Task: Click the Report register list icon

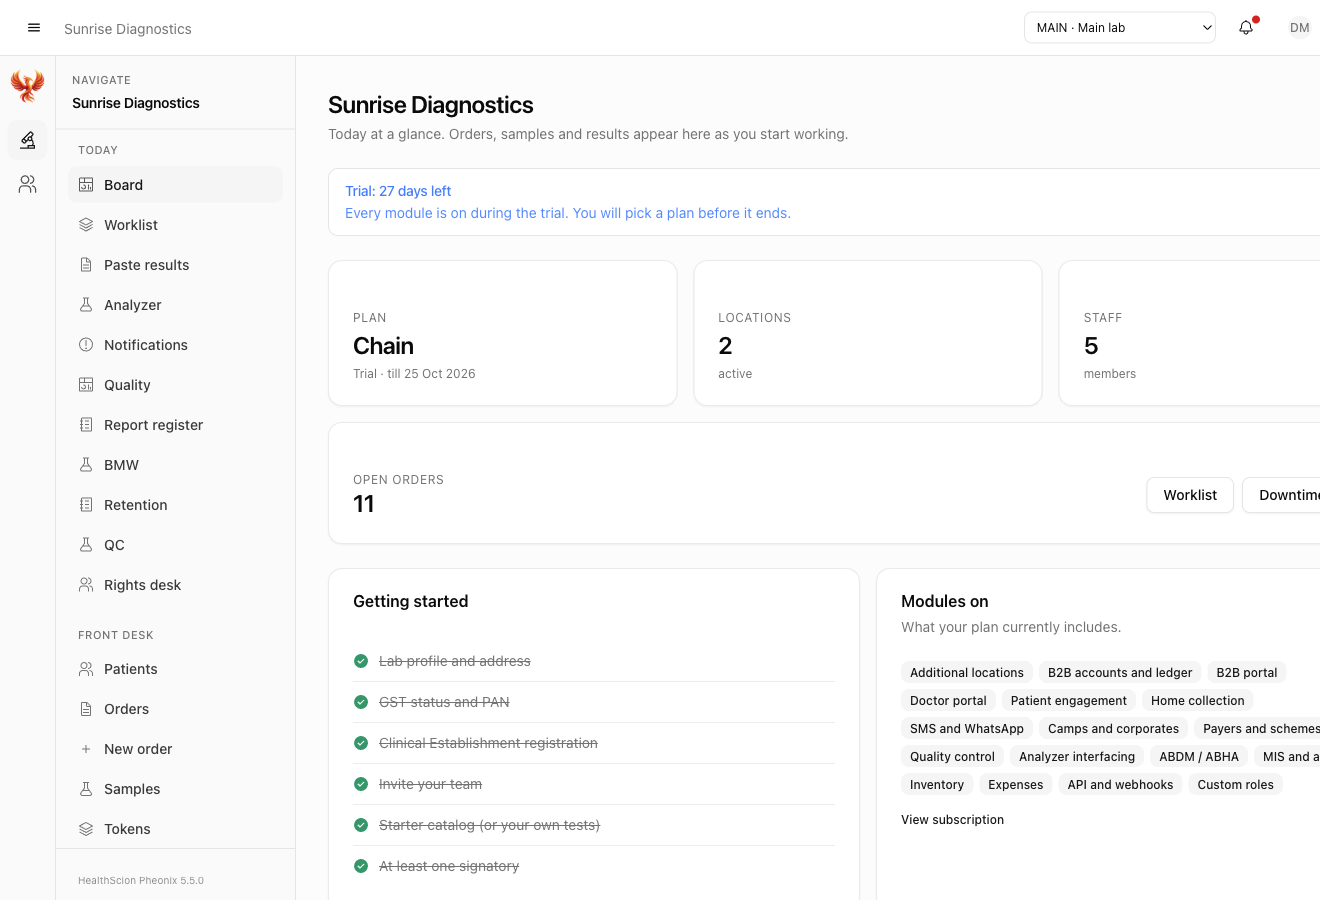Action: click(x=86, y=425)
